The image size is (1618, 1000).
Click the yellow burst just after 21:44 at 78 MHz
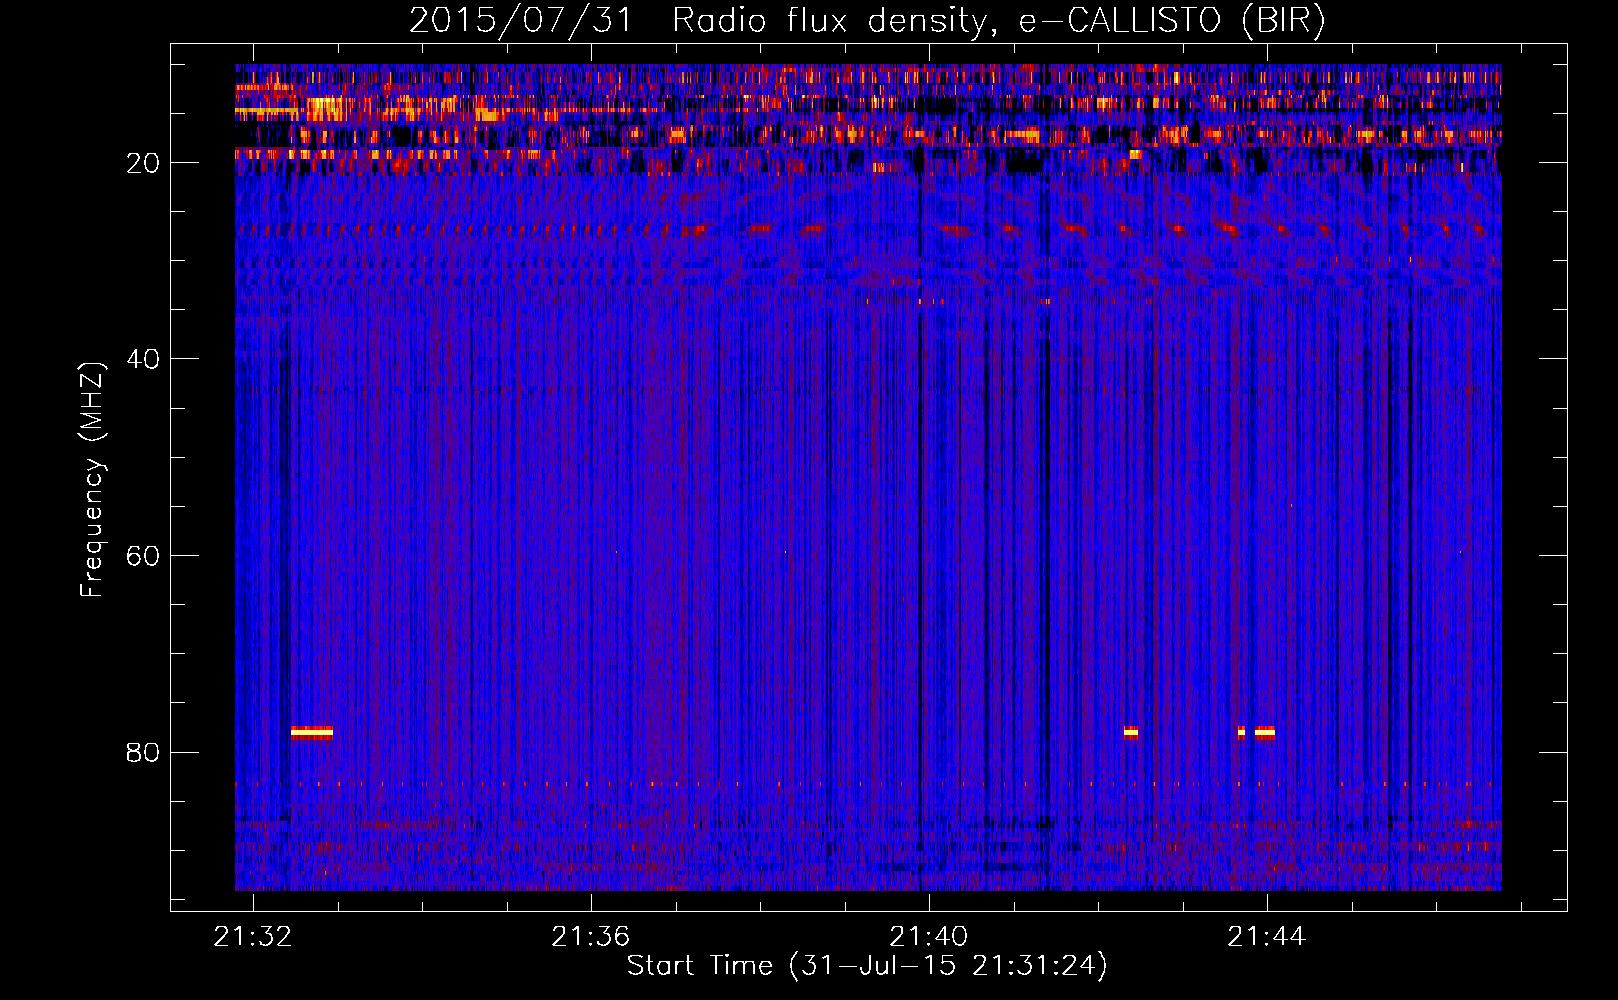pyautogui.click(x=1265, y=732)
